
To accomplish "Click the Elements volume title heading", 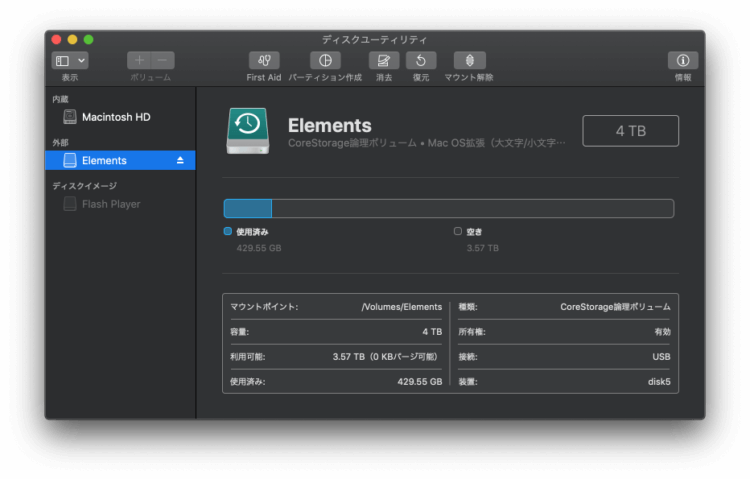I will tap(330, 125).
